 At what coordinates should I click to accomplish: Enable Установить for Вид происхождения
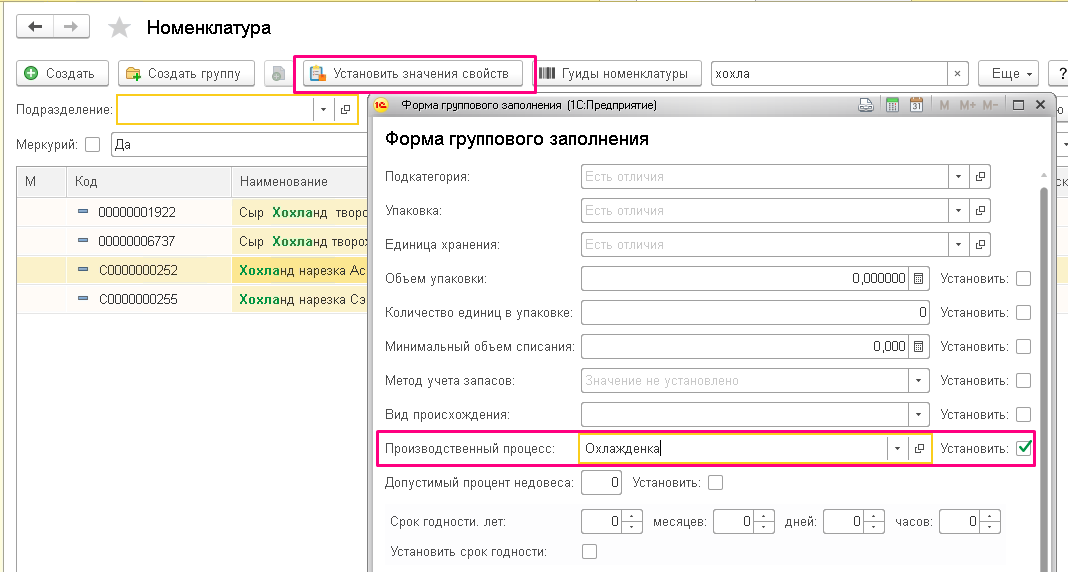(1023, 415)
